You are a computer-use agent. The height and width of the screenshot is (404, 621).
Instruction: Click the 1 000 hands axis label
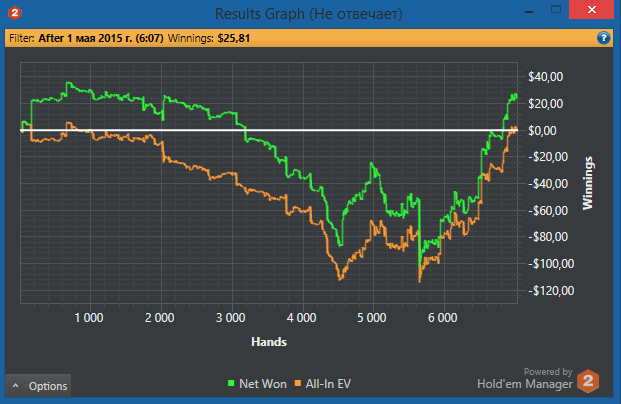pos(89,318)
